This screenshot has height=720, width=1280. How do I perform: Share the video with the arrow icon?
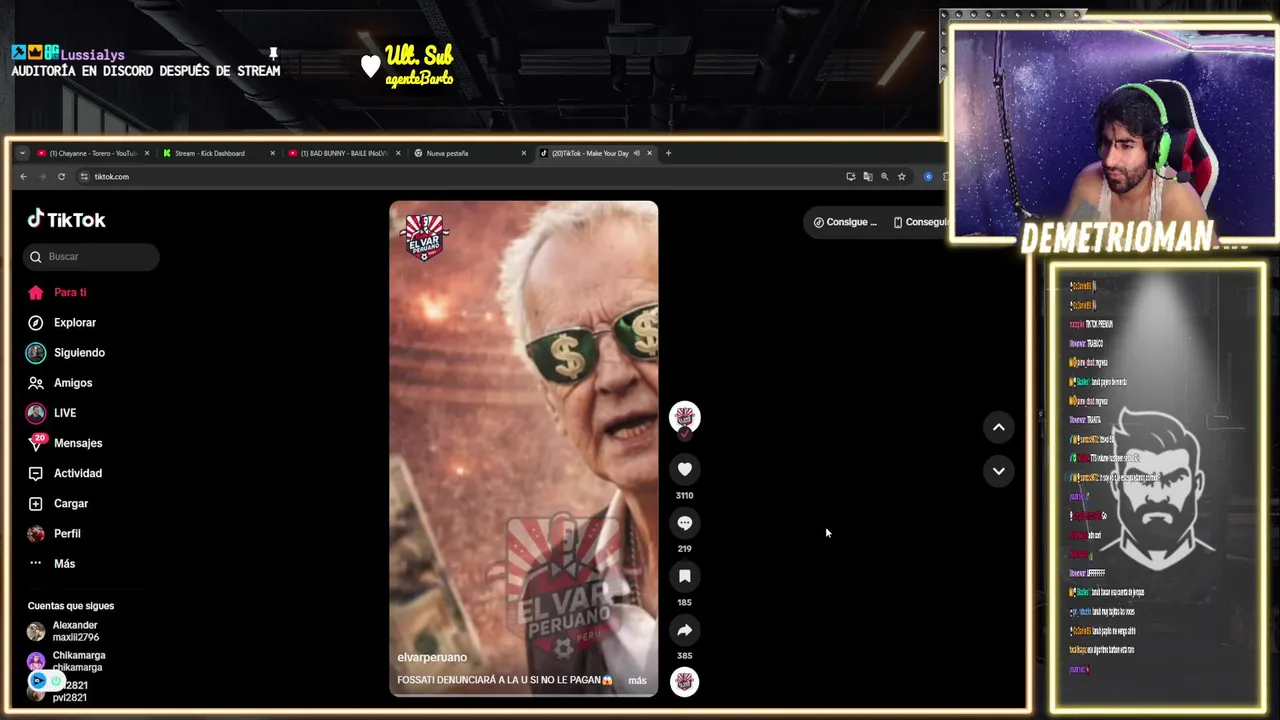pyautogui.click(x=684, y=630)
